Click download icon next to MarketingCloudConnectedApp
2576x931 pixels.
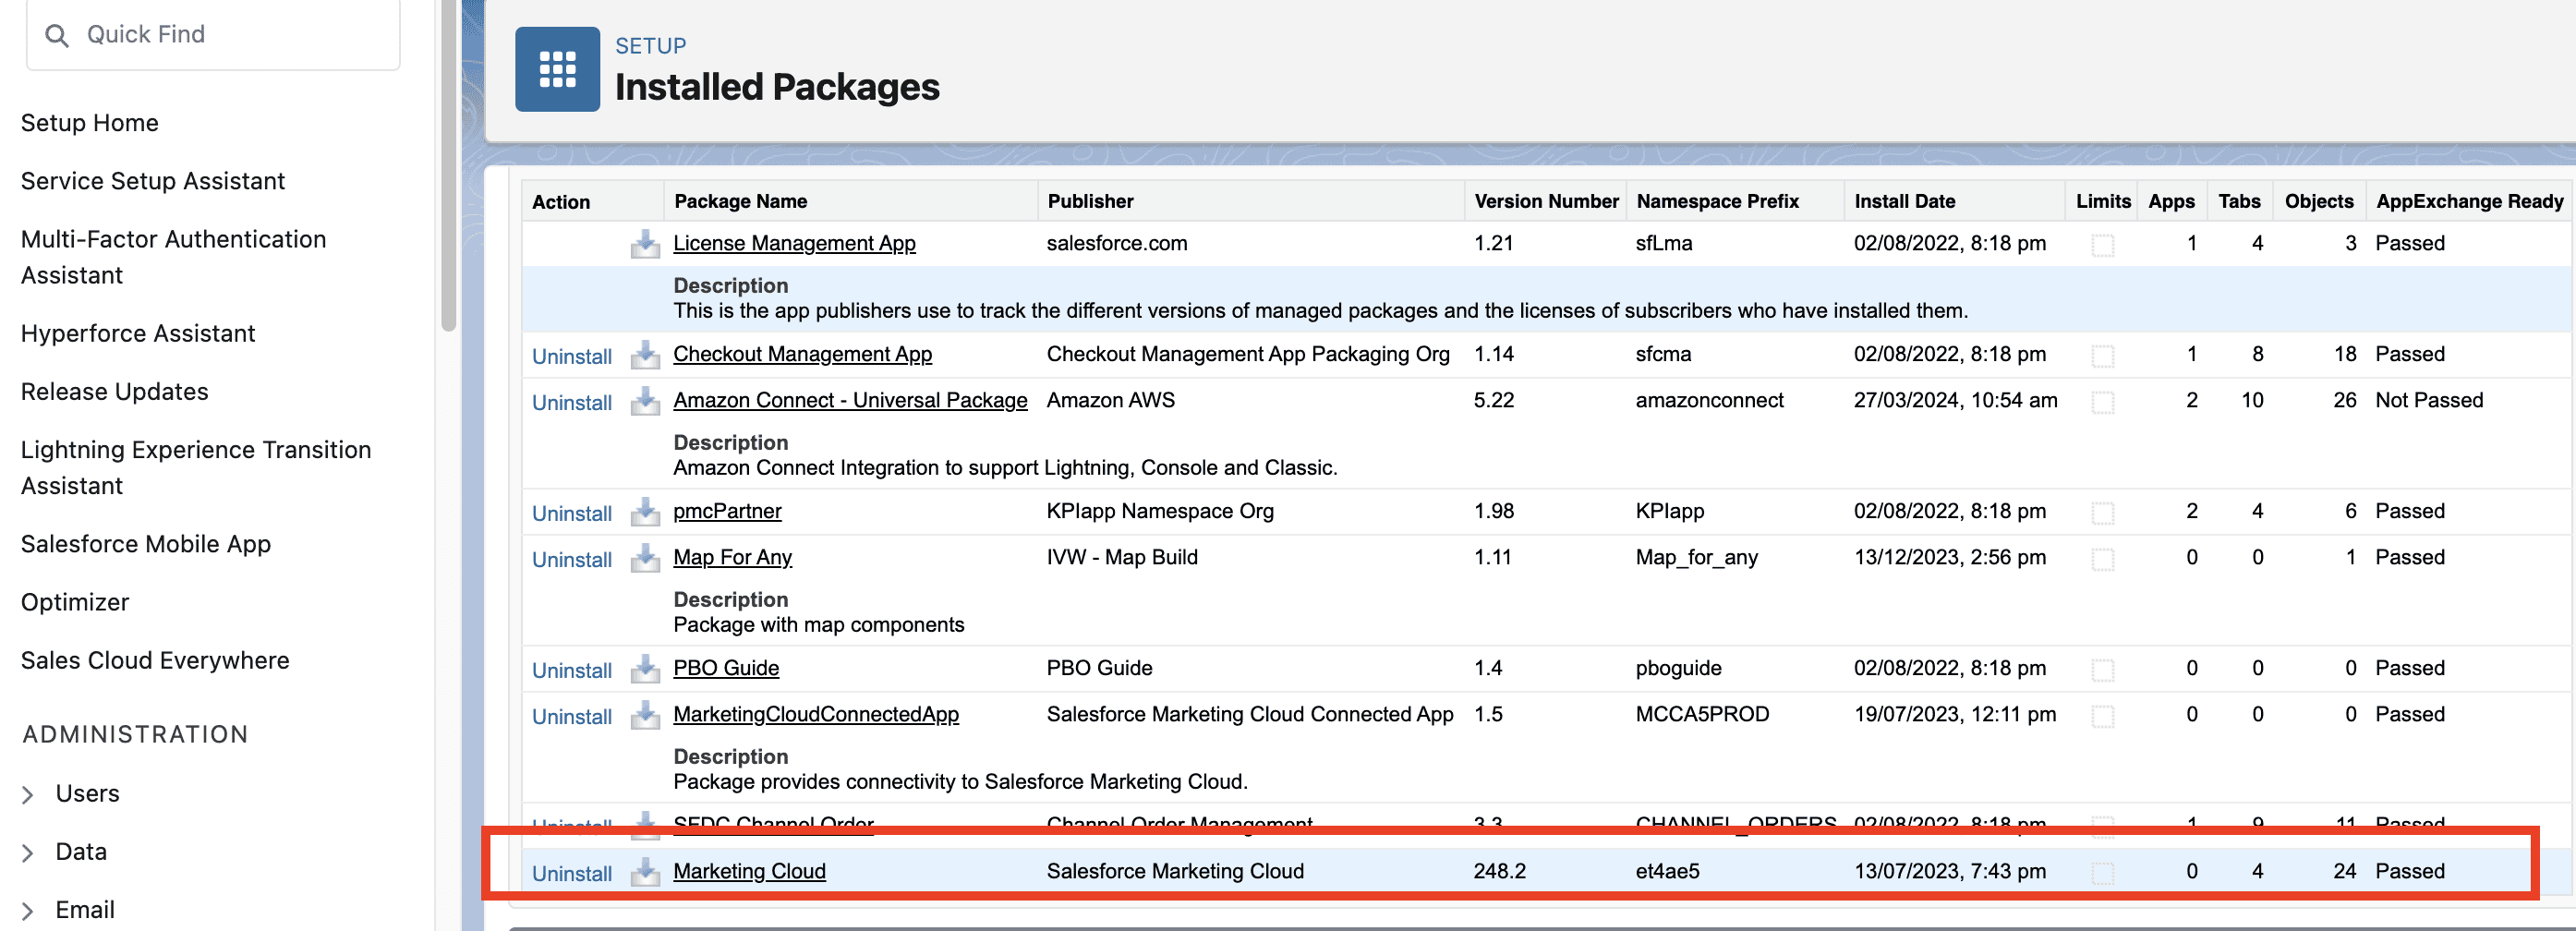point(645,715)
